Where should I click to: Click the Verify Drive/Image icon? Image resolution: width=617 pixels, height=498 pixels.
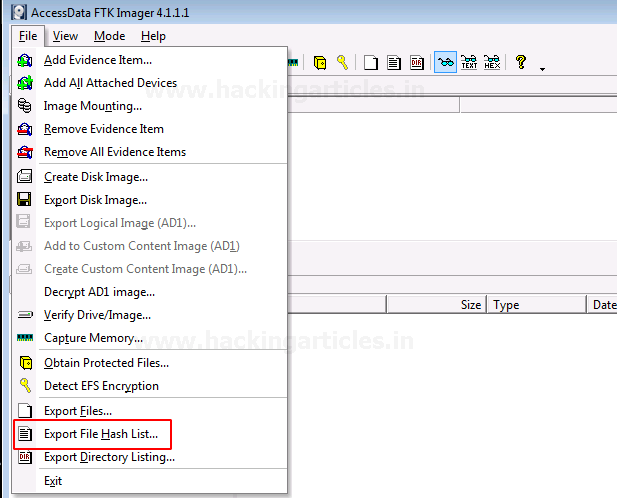pos(25,314)
